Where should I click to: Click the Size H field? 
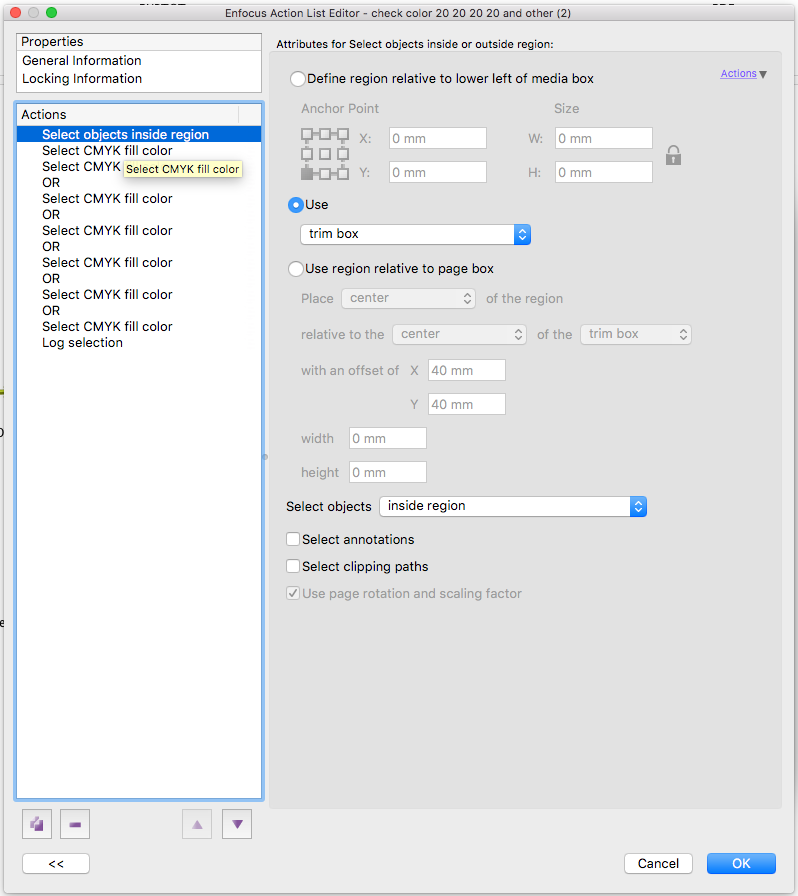(x=604, y=172)
